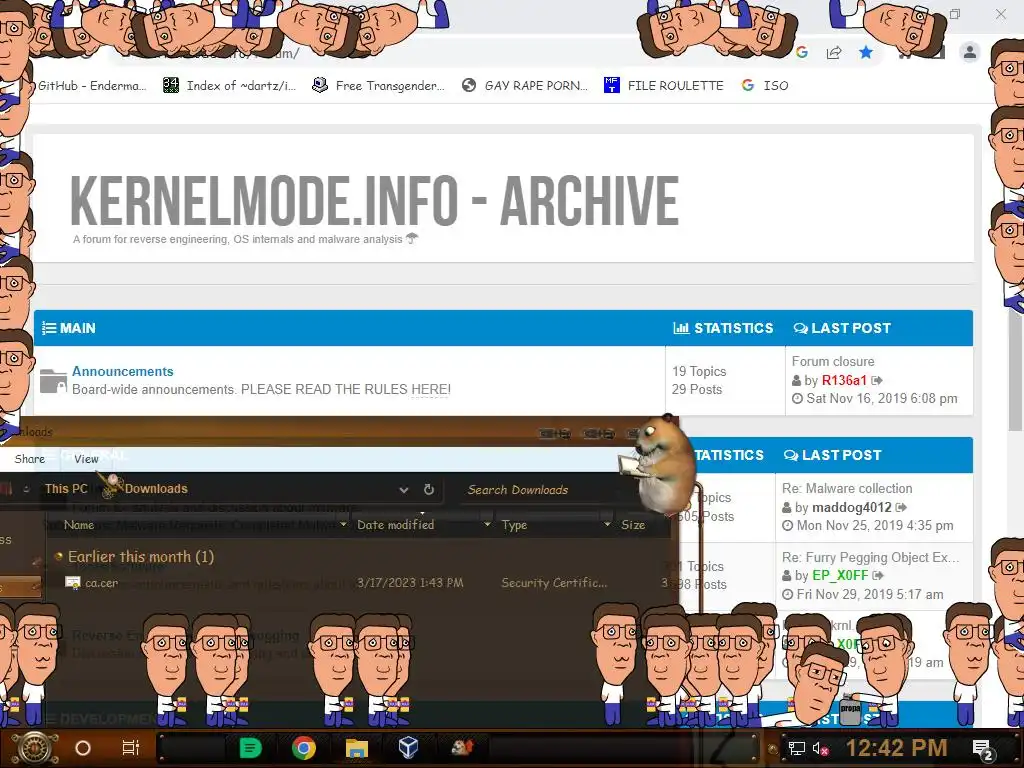Image resolution: width=1024 pixels, height=768 pixels.
Task: Click the Announcements folder icon
Action: pyautogui.click(x=53, y=381)
